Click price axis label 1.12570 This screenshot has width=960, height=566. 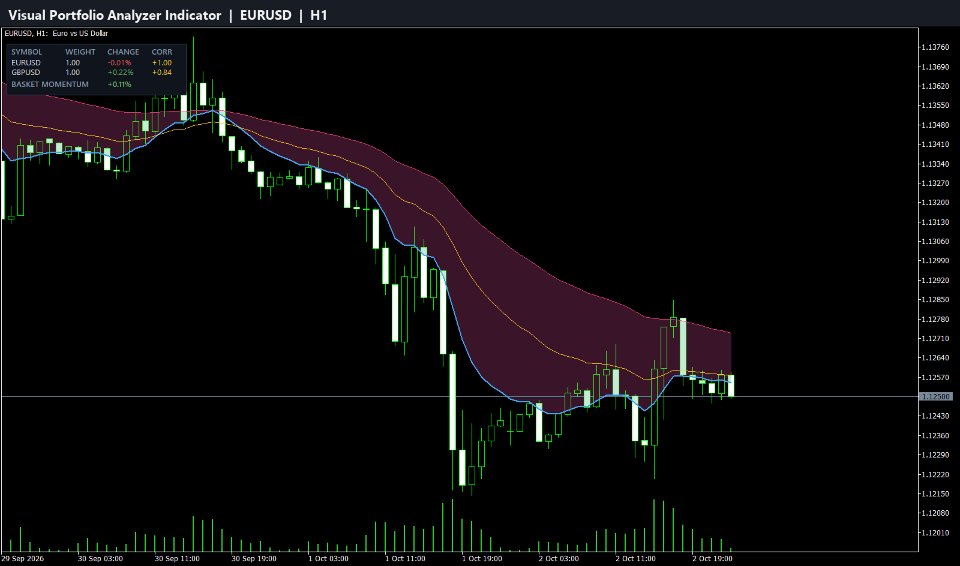coord(937,377)
